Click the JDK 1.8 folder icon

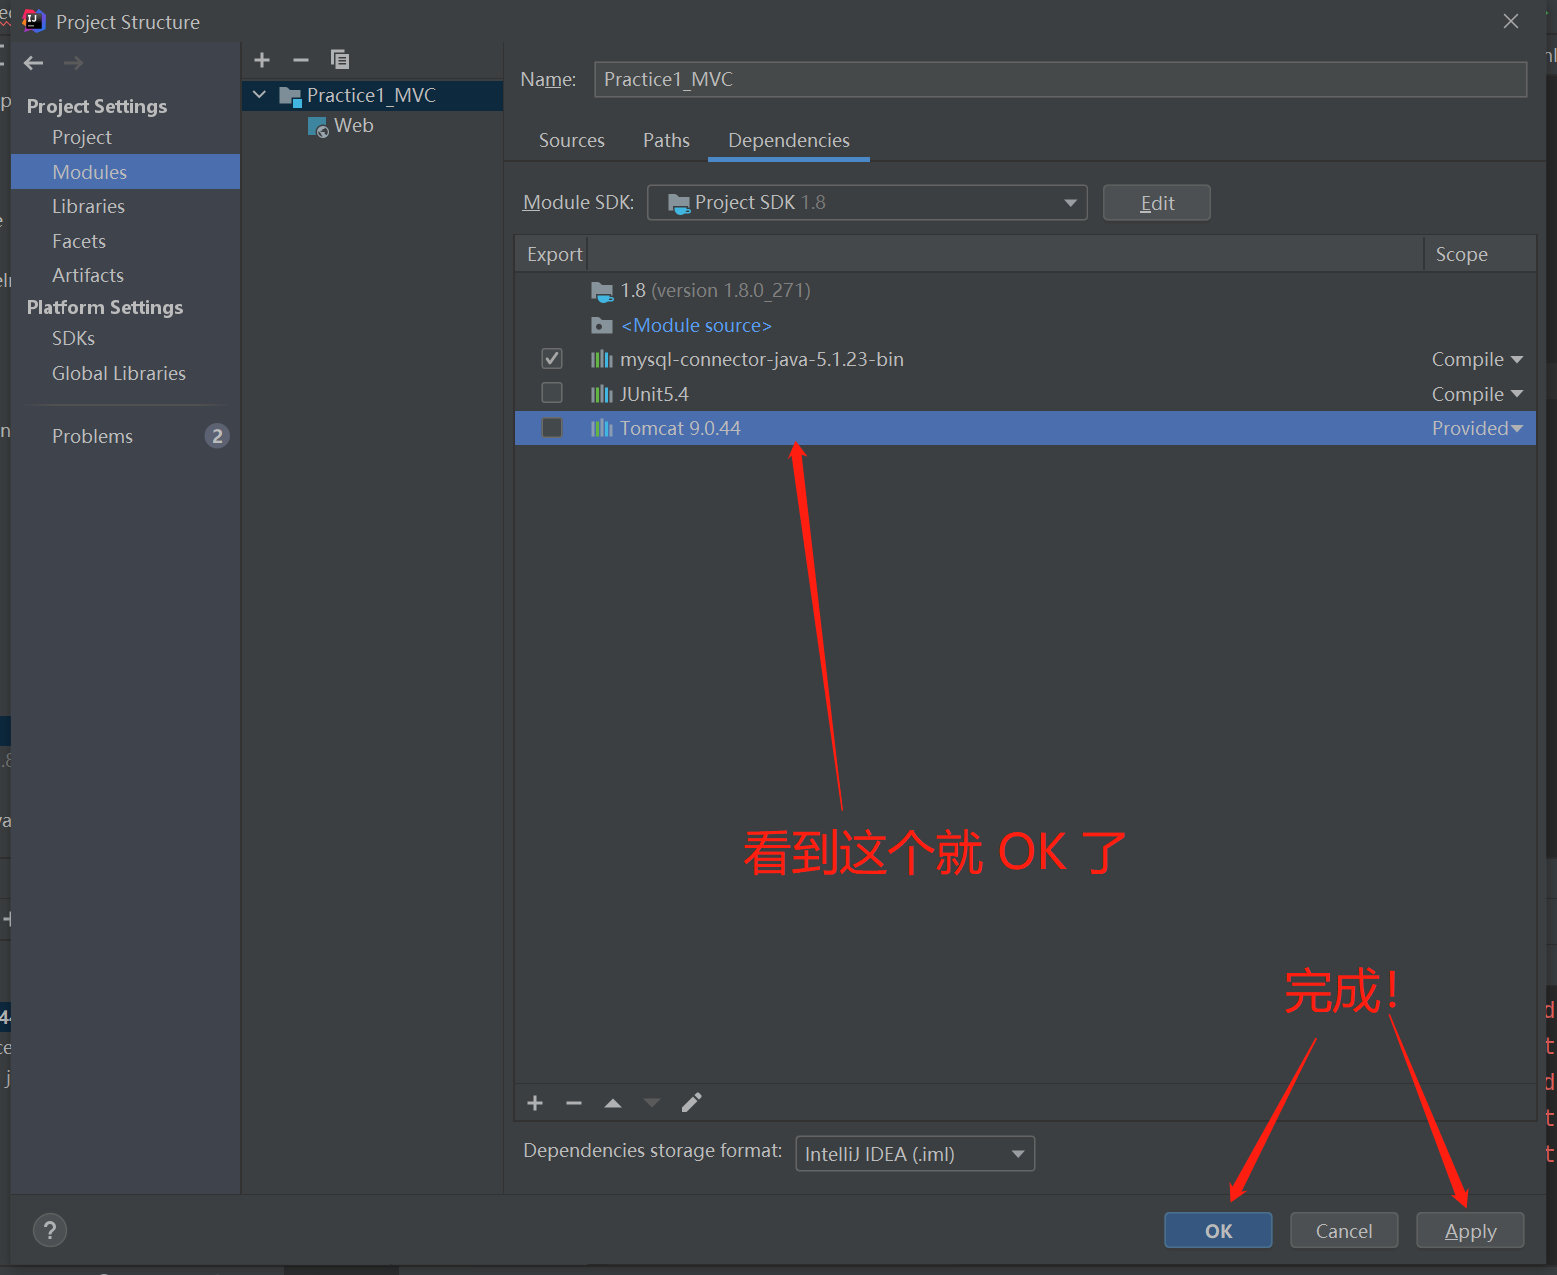point(601,291)
